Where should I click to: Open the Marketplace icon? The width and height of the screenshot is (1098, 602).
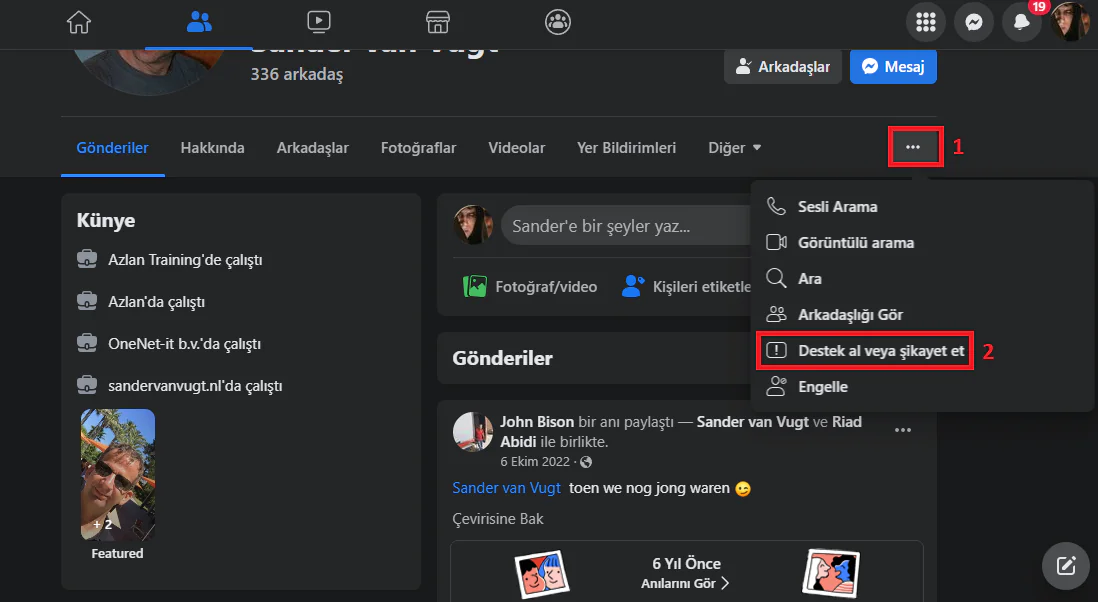pos(438,21)
